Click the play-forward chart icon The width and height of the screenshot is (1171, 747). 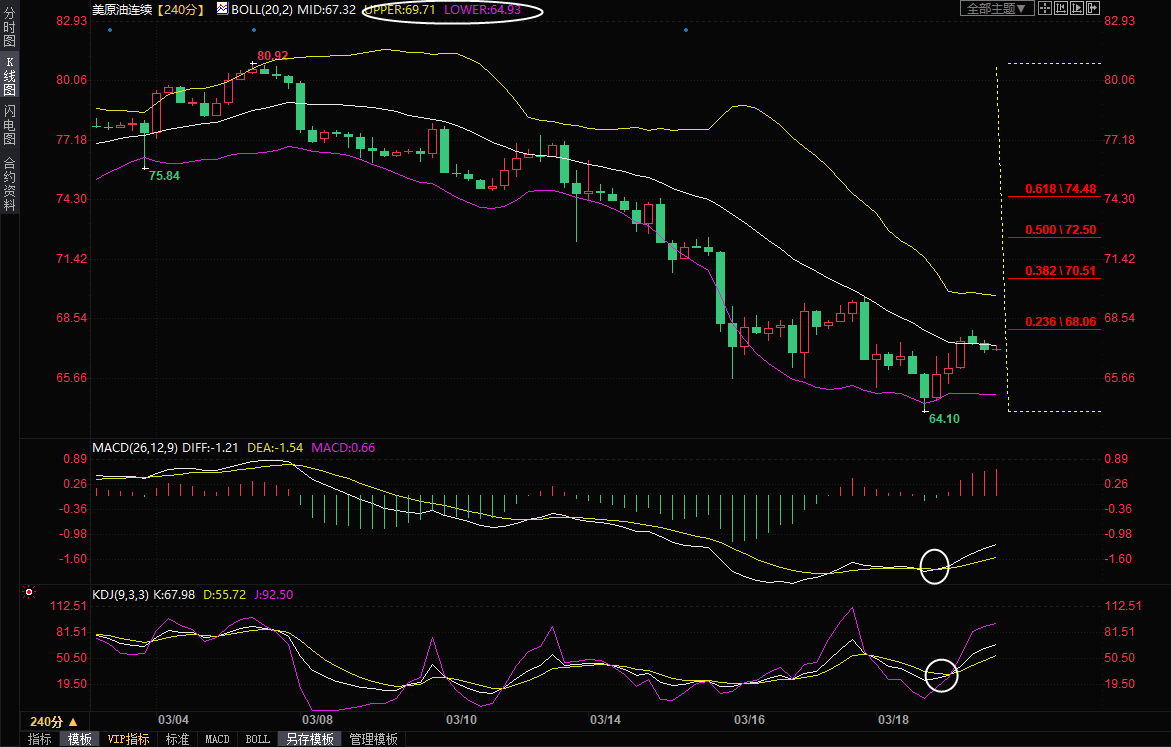1077,8
